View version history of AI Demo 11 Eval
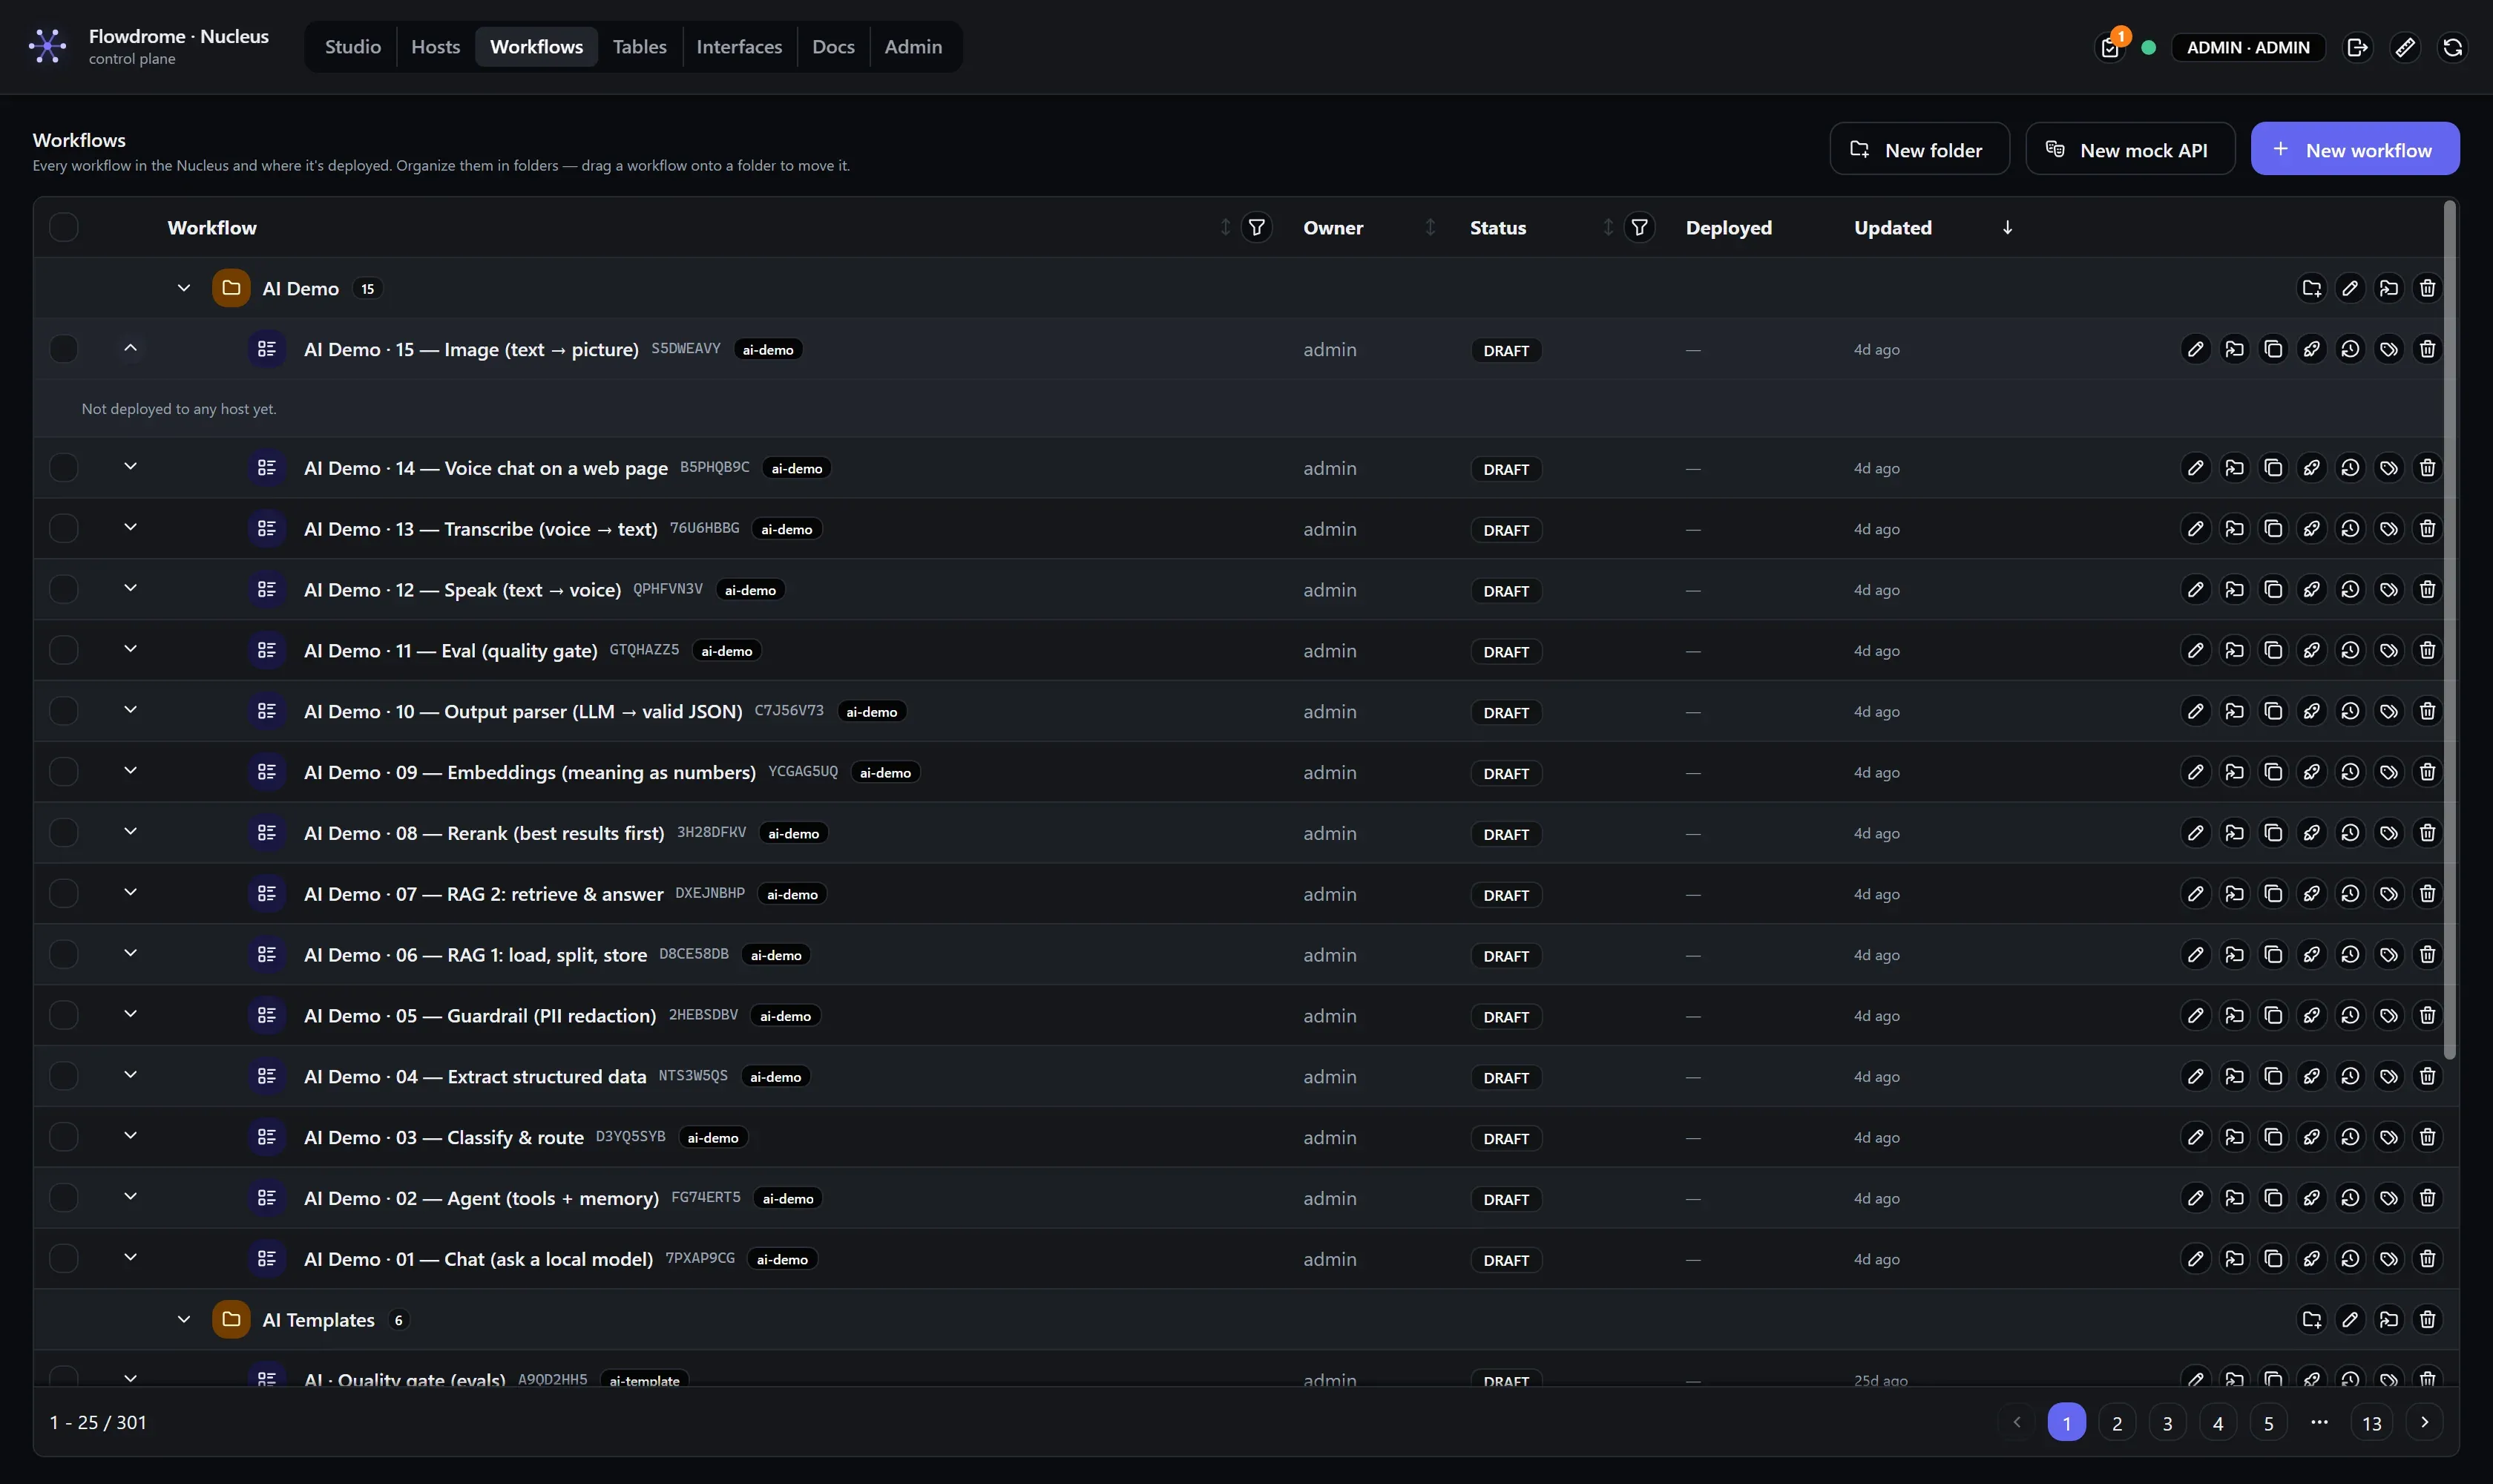The height and width of the screenshot is (1484, 2493). [x=2350, y=650]
